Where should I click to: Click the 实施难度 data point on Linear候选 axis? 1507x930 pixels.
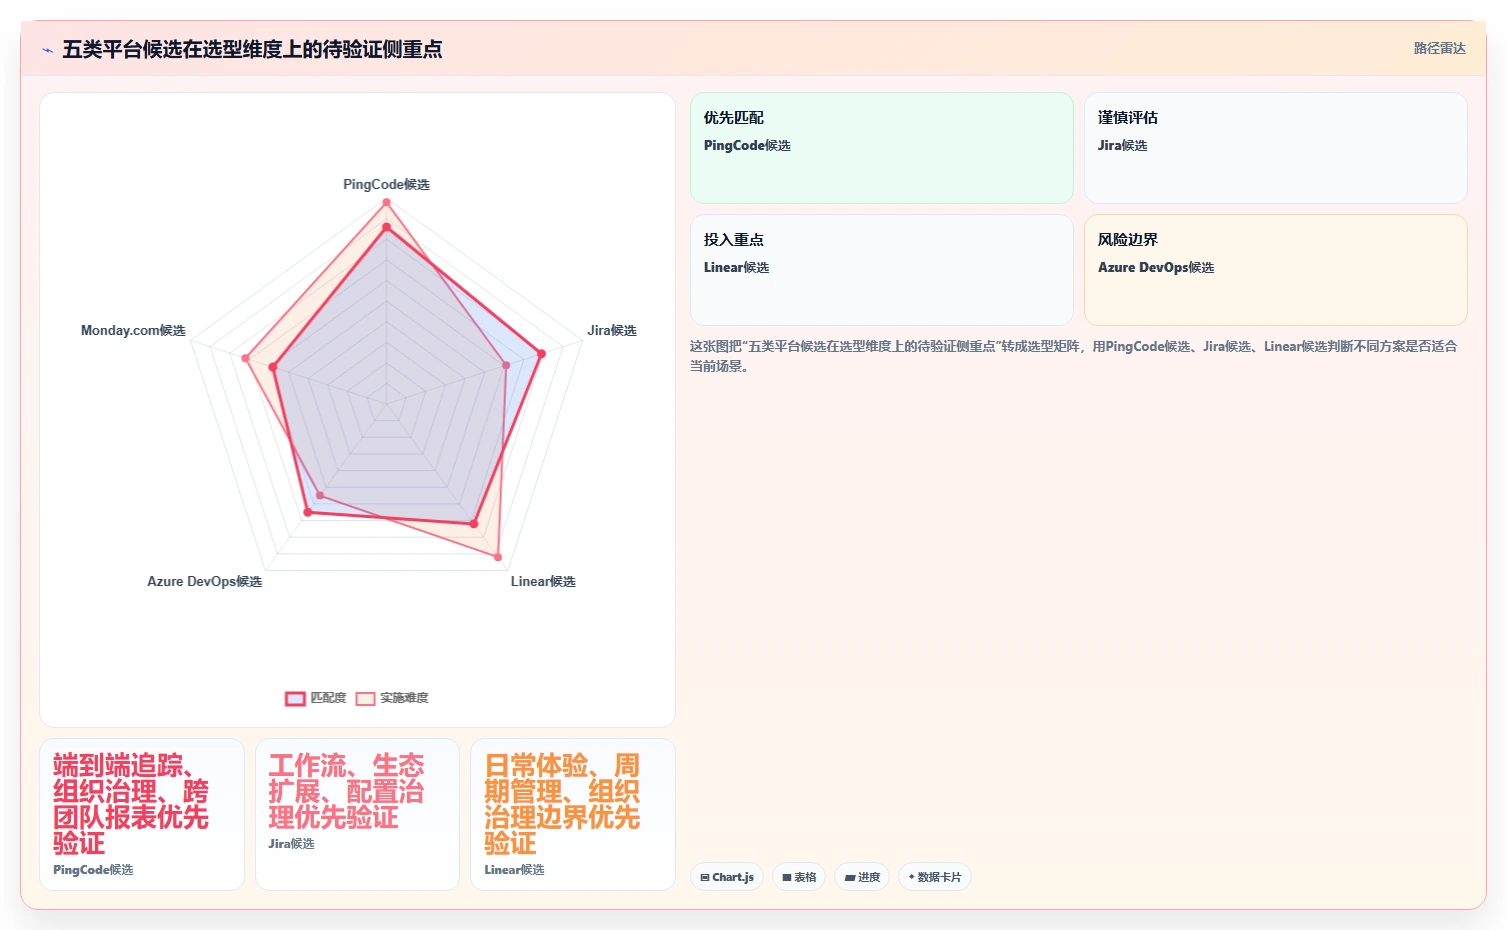coord(498,556)
